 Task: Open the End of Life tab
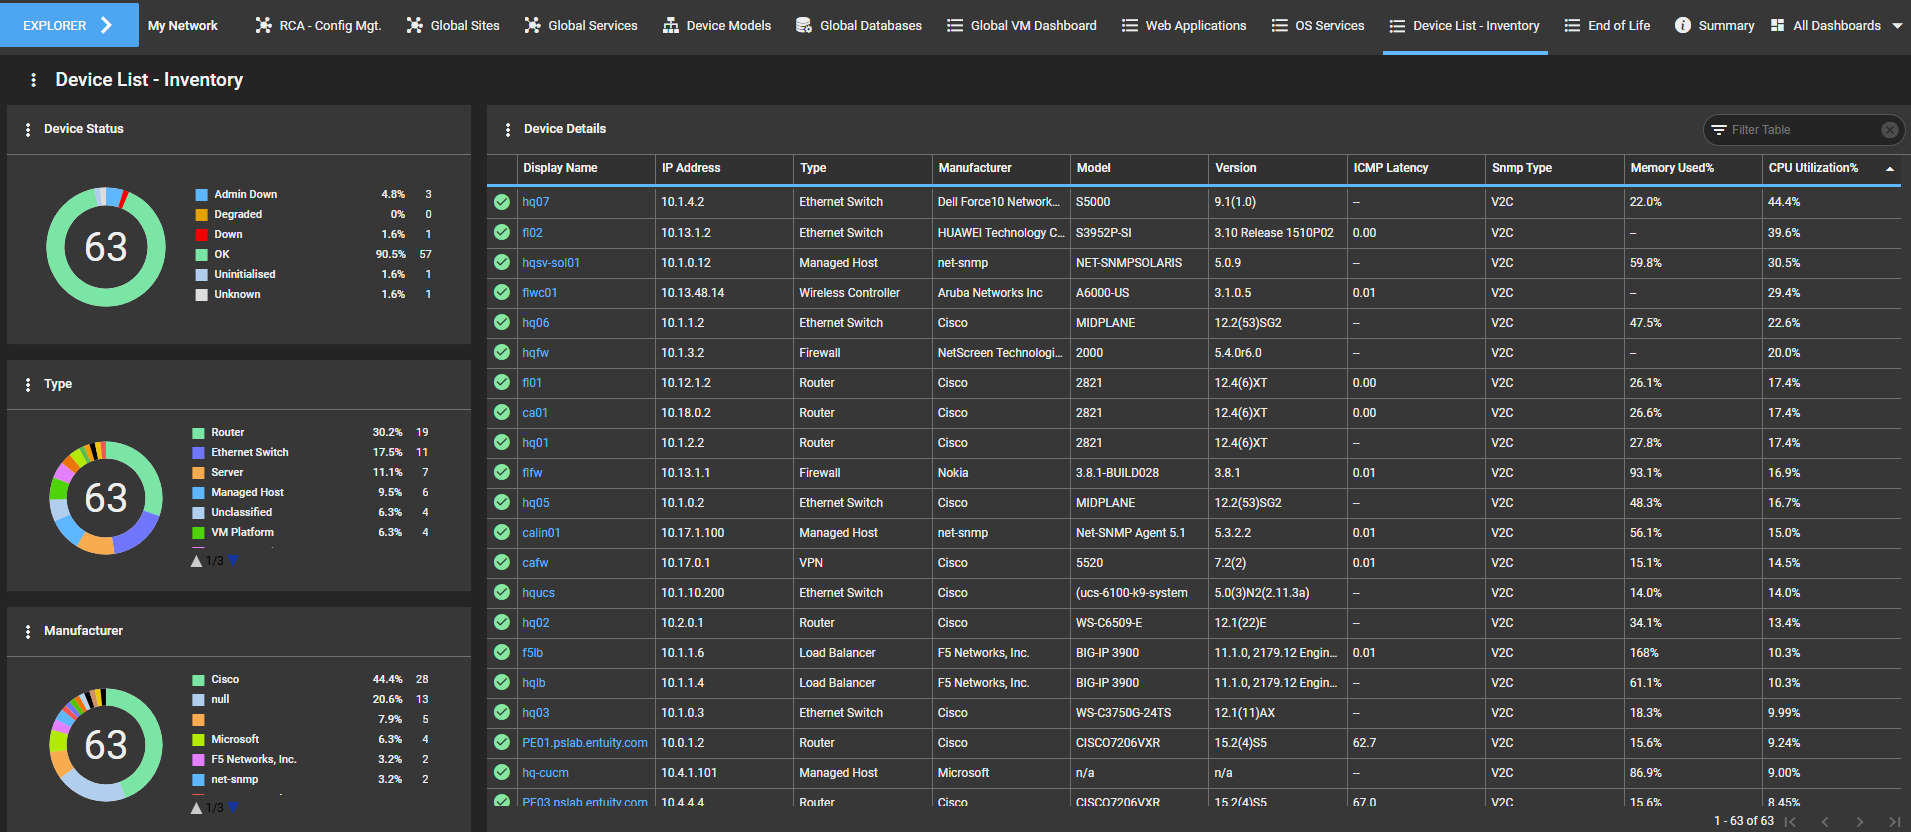pyautogui.click(x=1607, y=26)
